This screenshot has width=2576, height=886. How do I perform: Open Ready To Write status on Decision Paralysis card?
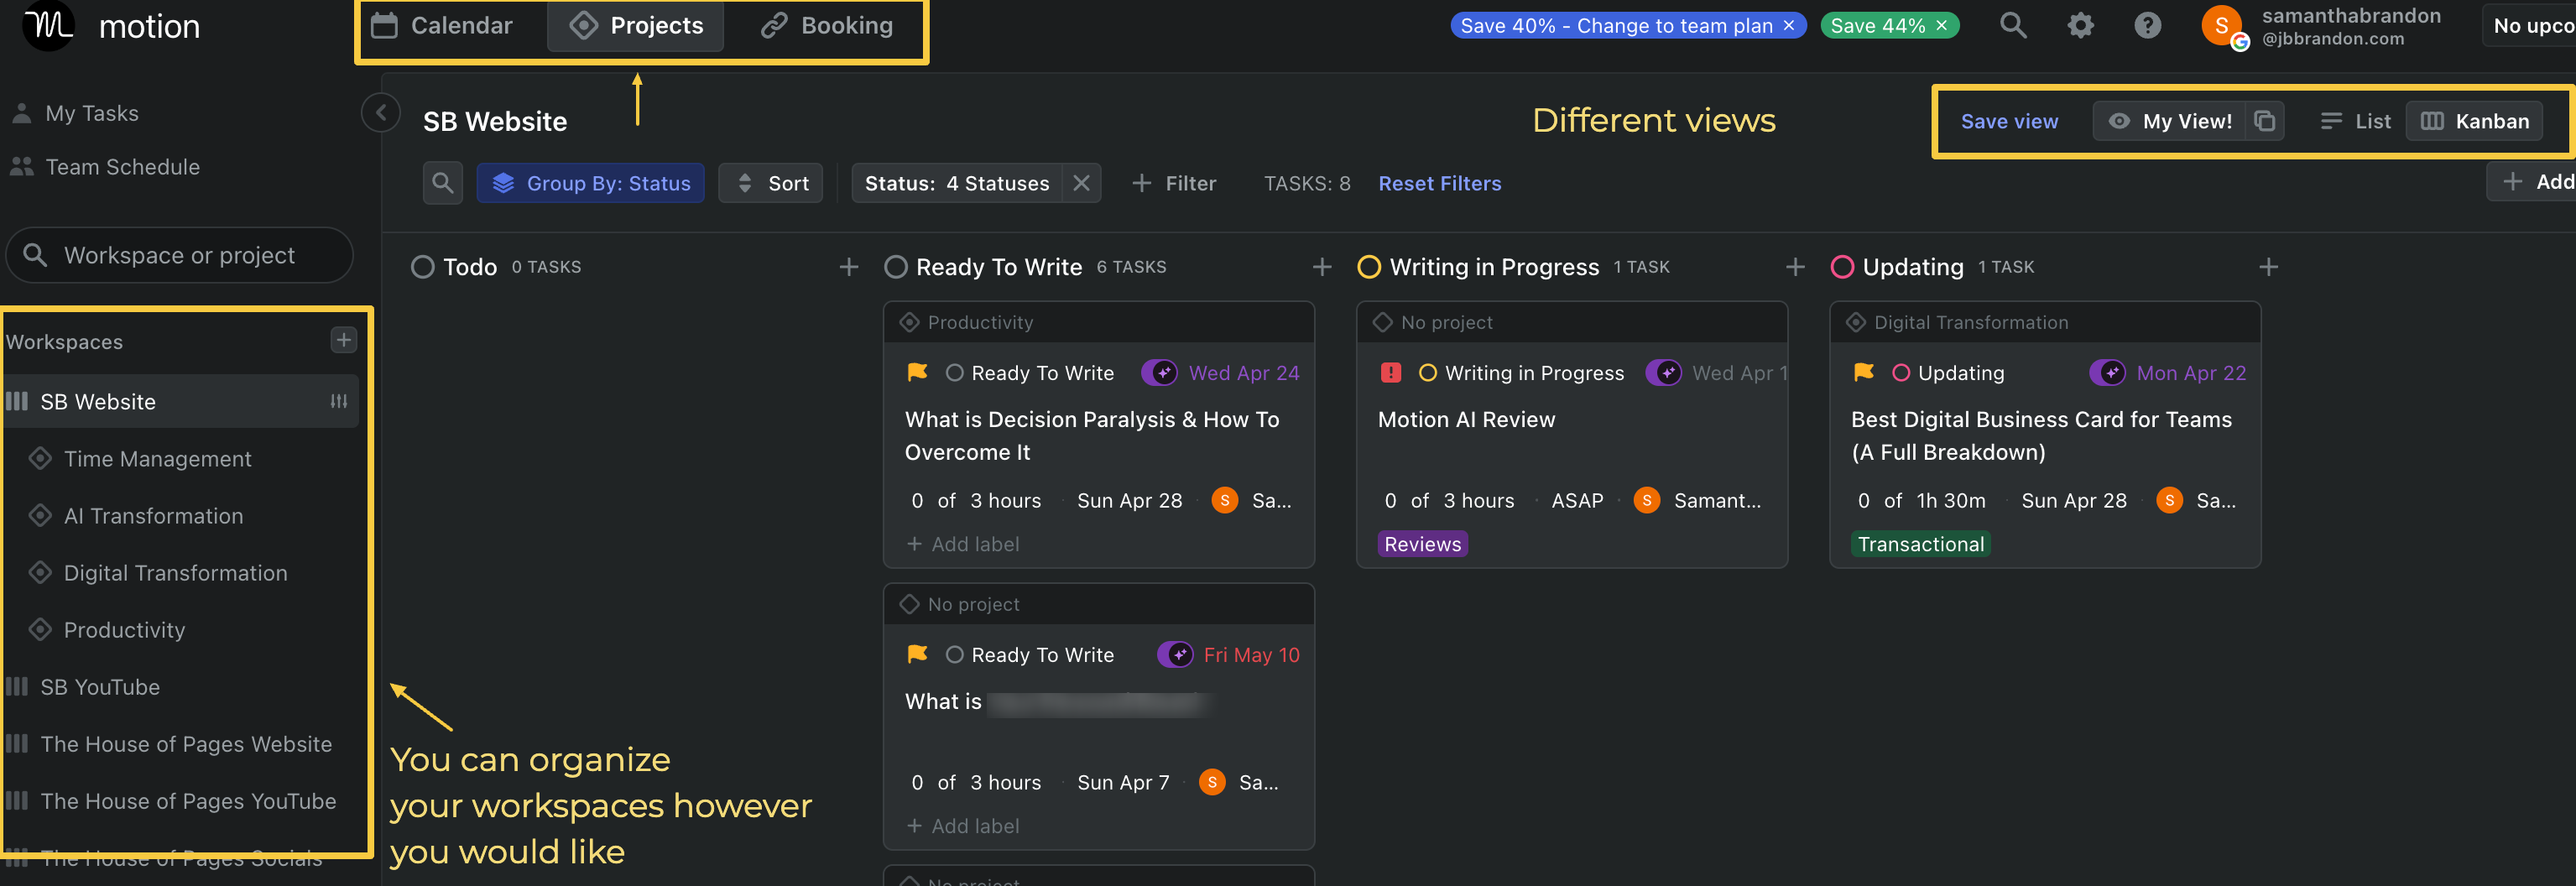point(1029,373)
